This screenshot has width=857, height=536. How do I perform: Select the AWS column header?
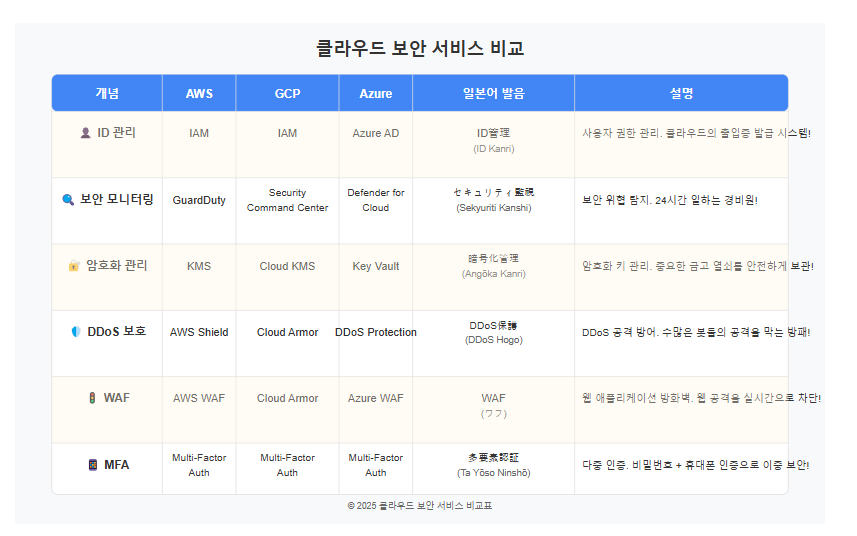click(199, 93)
